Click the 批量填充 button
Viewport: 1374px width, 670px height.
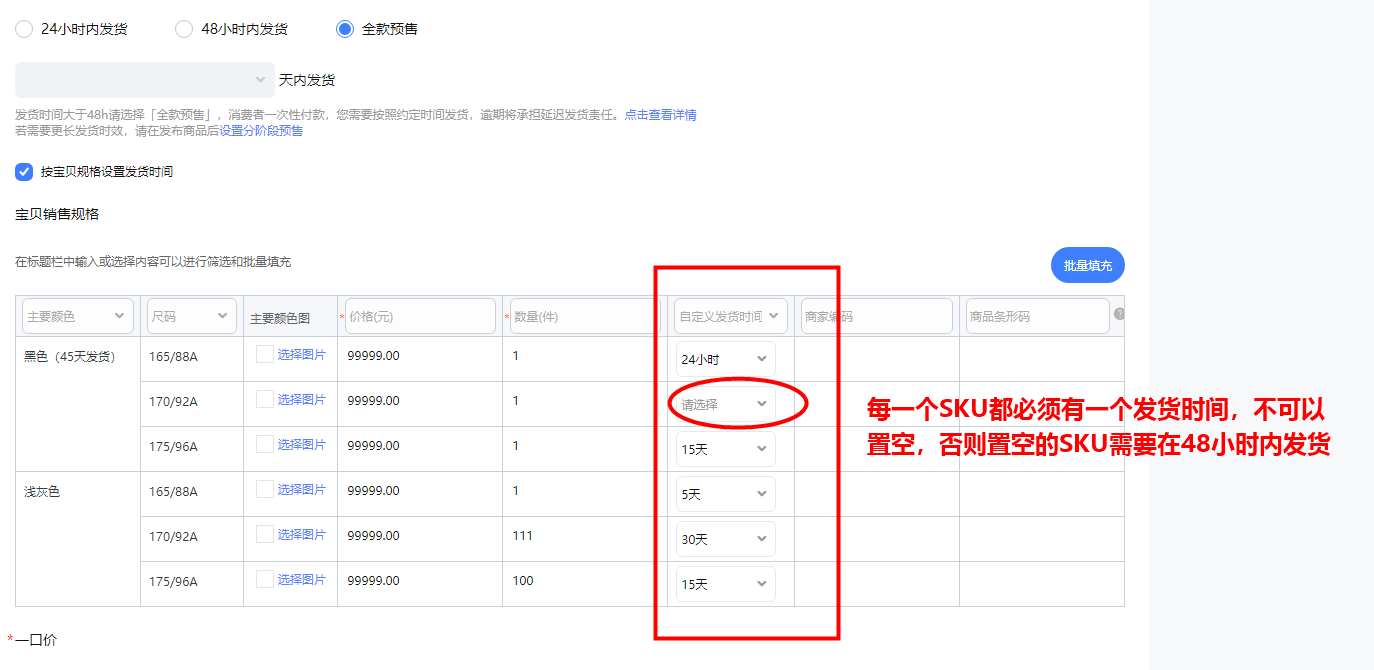[1088, 266]
